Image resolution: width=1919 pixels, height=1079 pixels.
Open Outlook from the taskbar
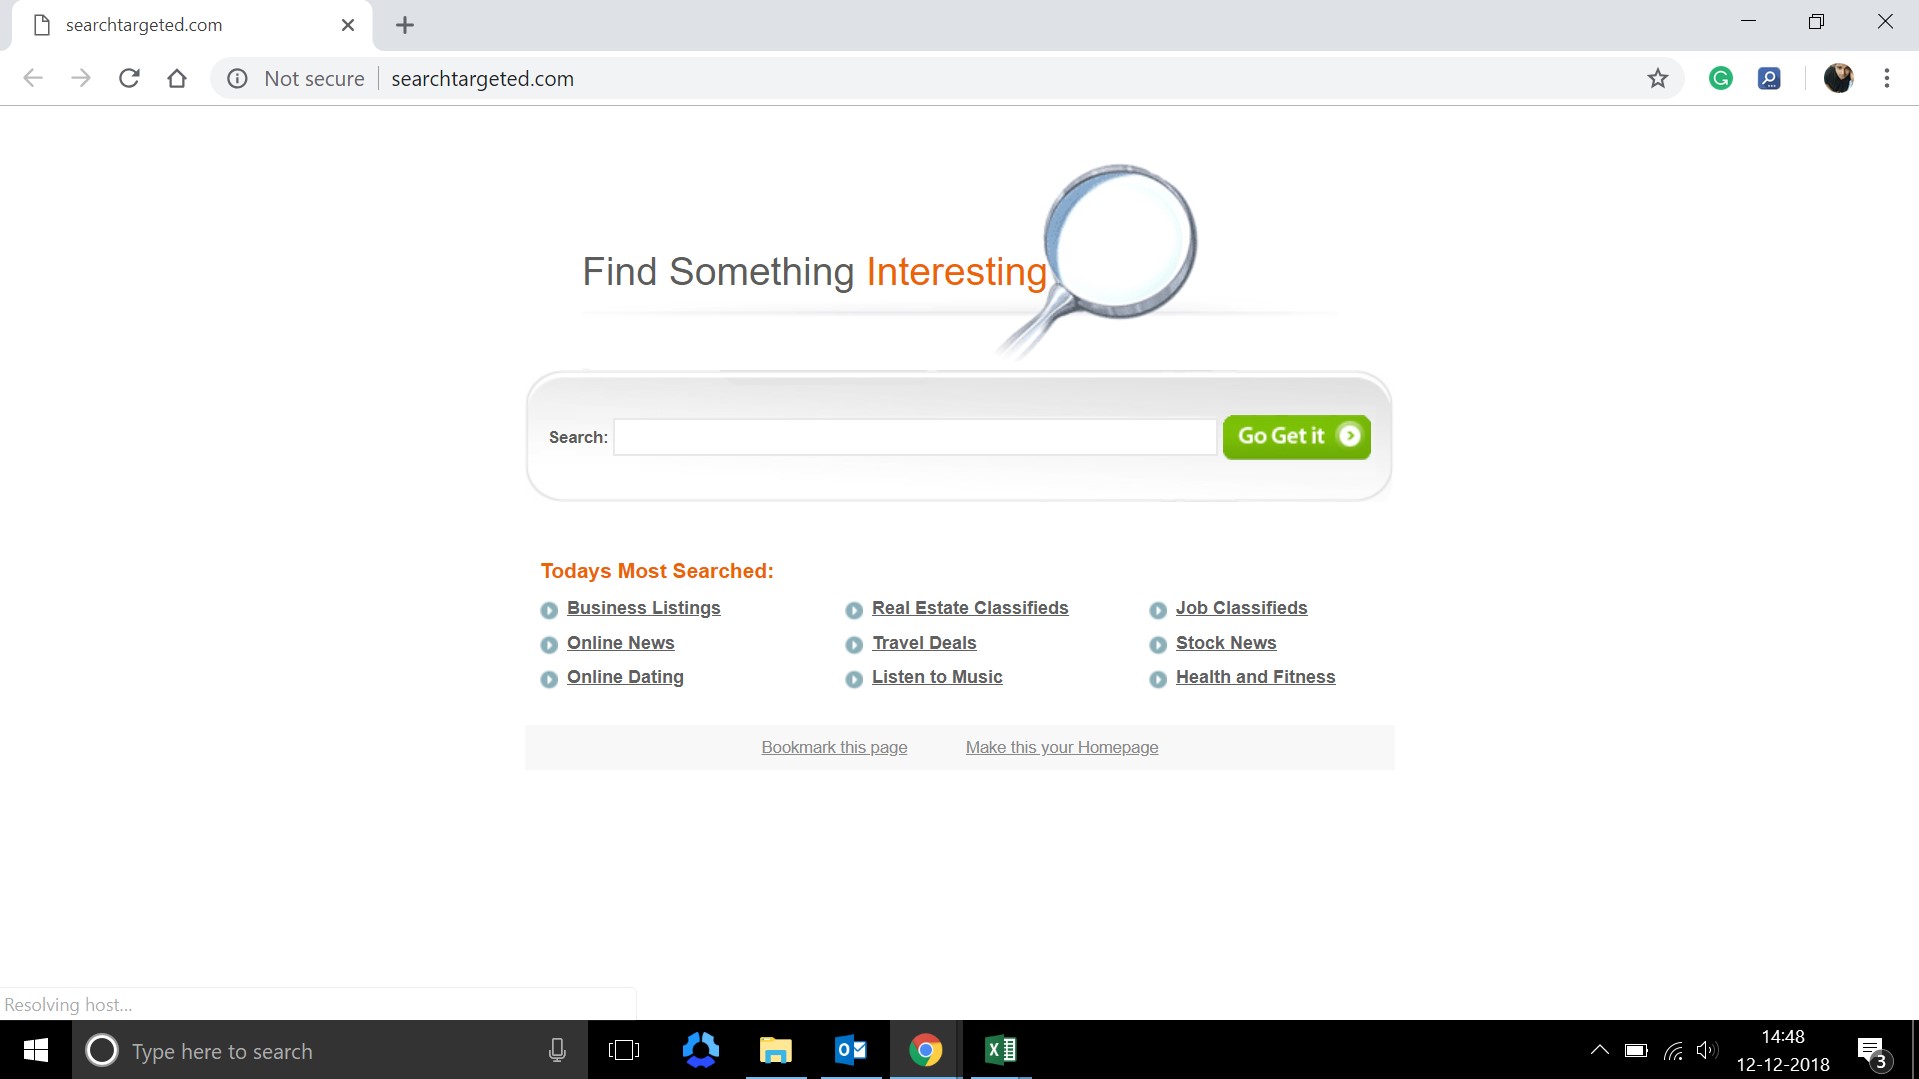[x=850, y=1050]
